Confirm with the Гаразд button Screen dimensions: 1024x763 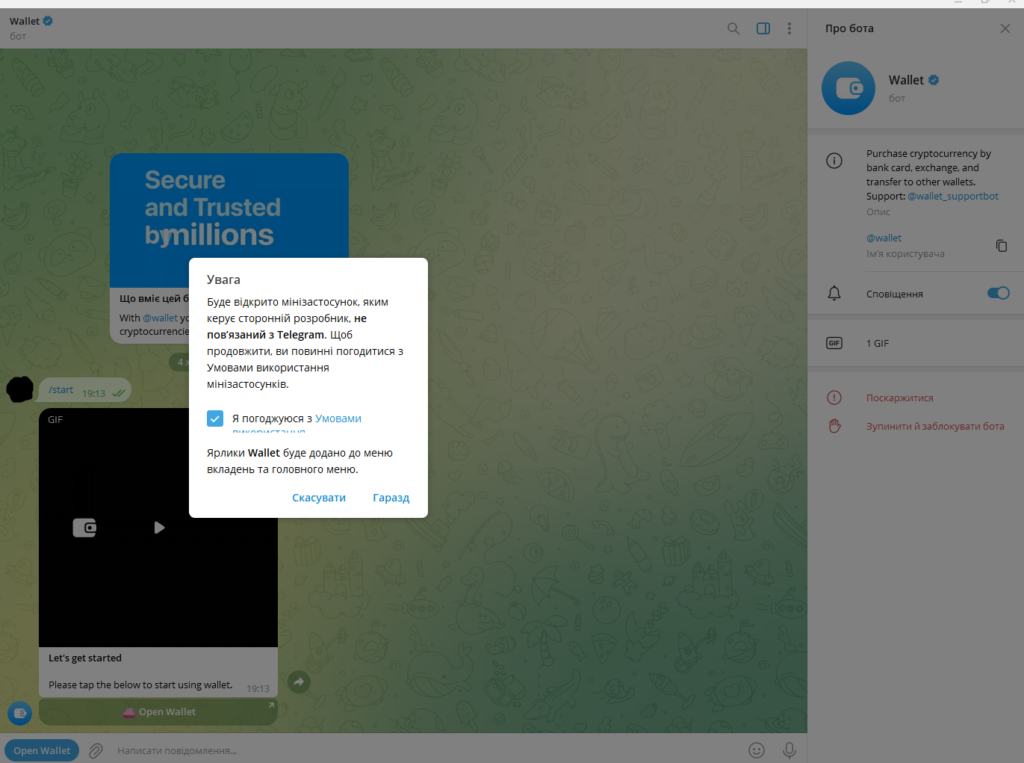click(x=391, y=498)
